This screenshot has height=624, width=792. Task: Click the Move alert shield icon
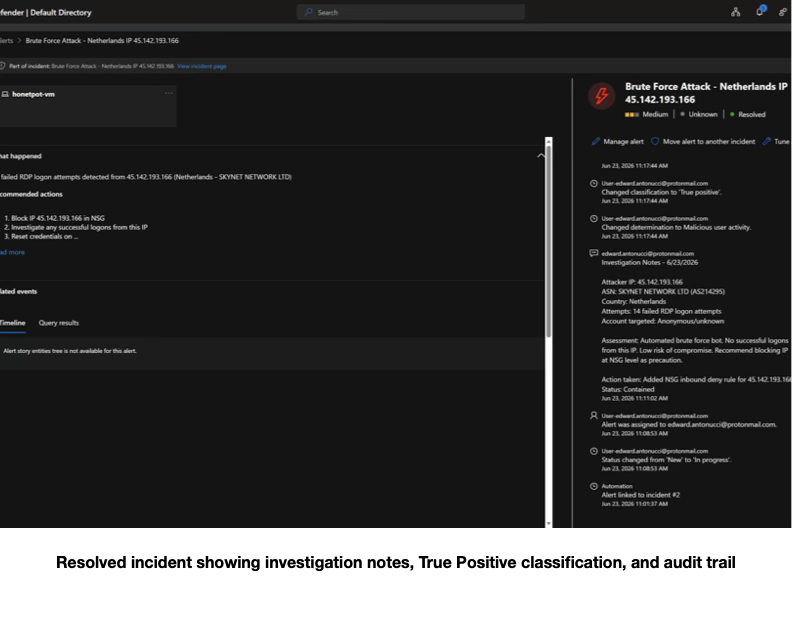(x=655, y=141)
